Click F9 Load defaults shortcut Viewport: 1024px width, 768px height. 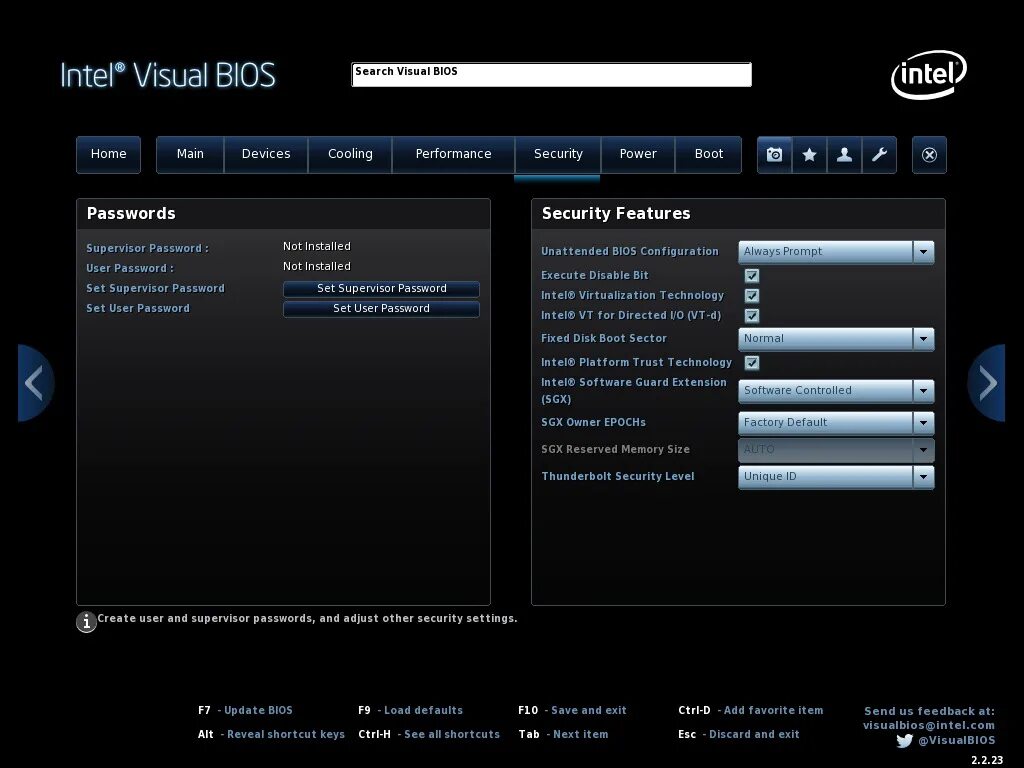[410, 710]
